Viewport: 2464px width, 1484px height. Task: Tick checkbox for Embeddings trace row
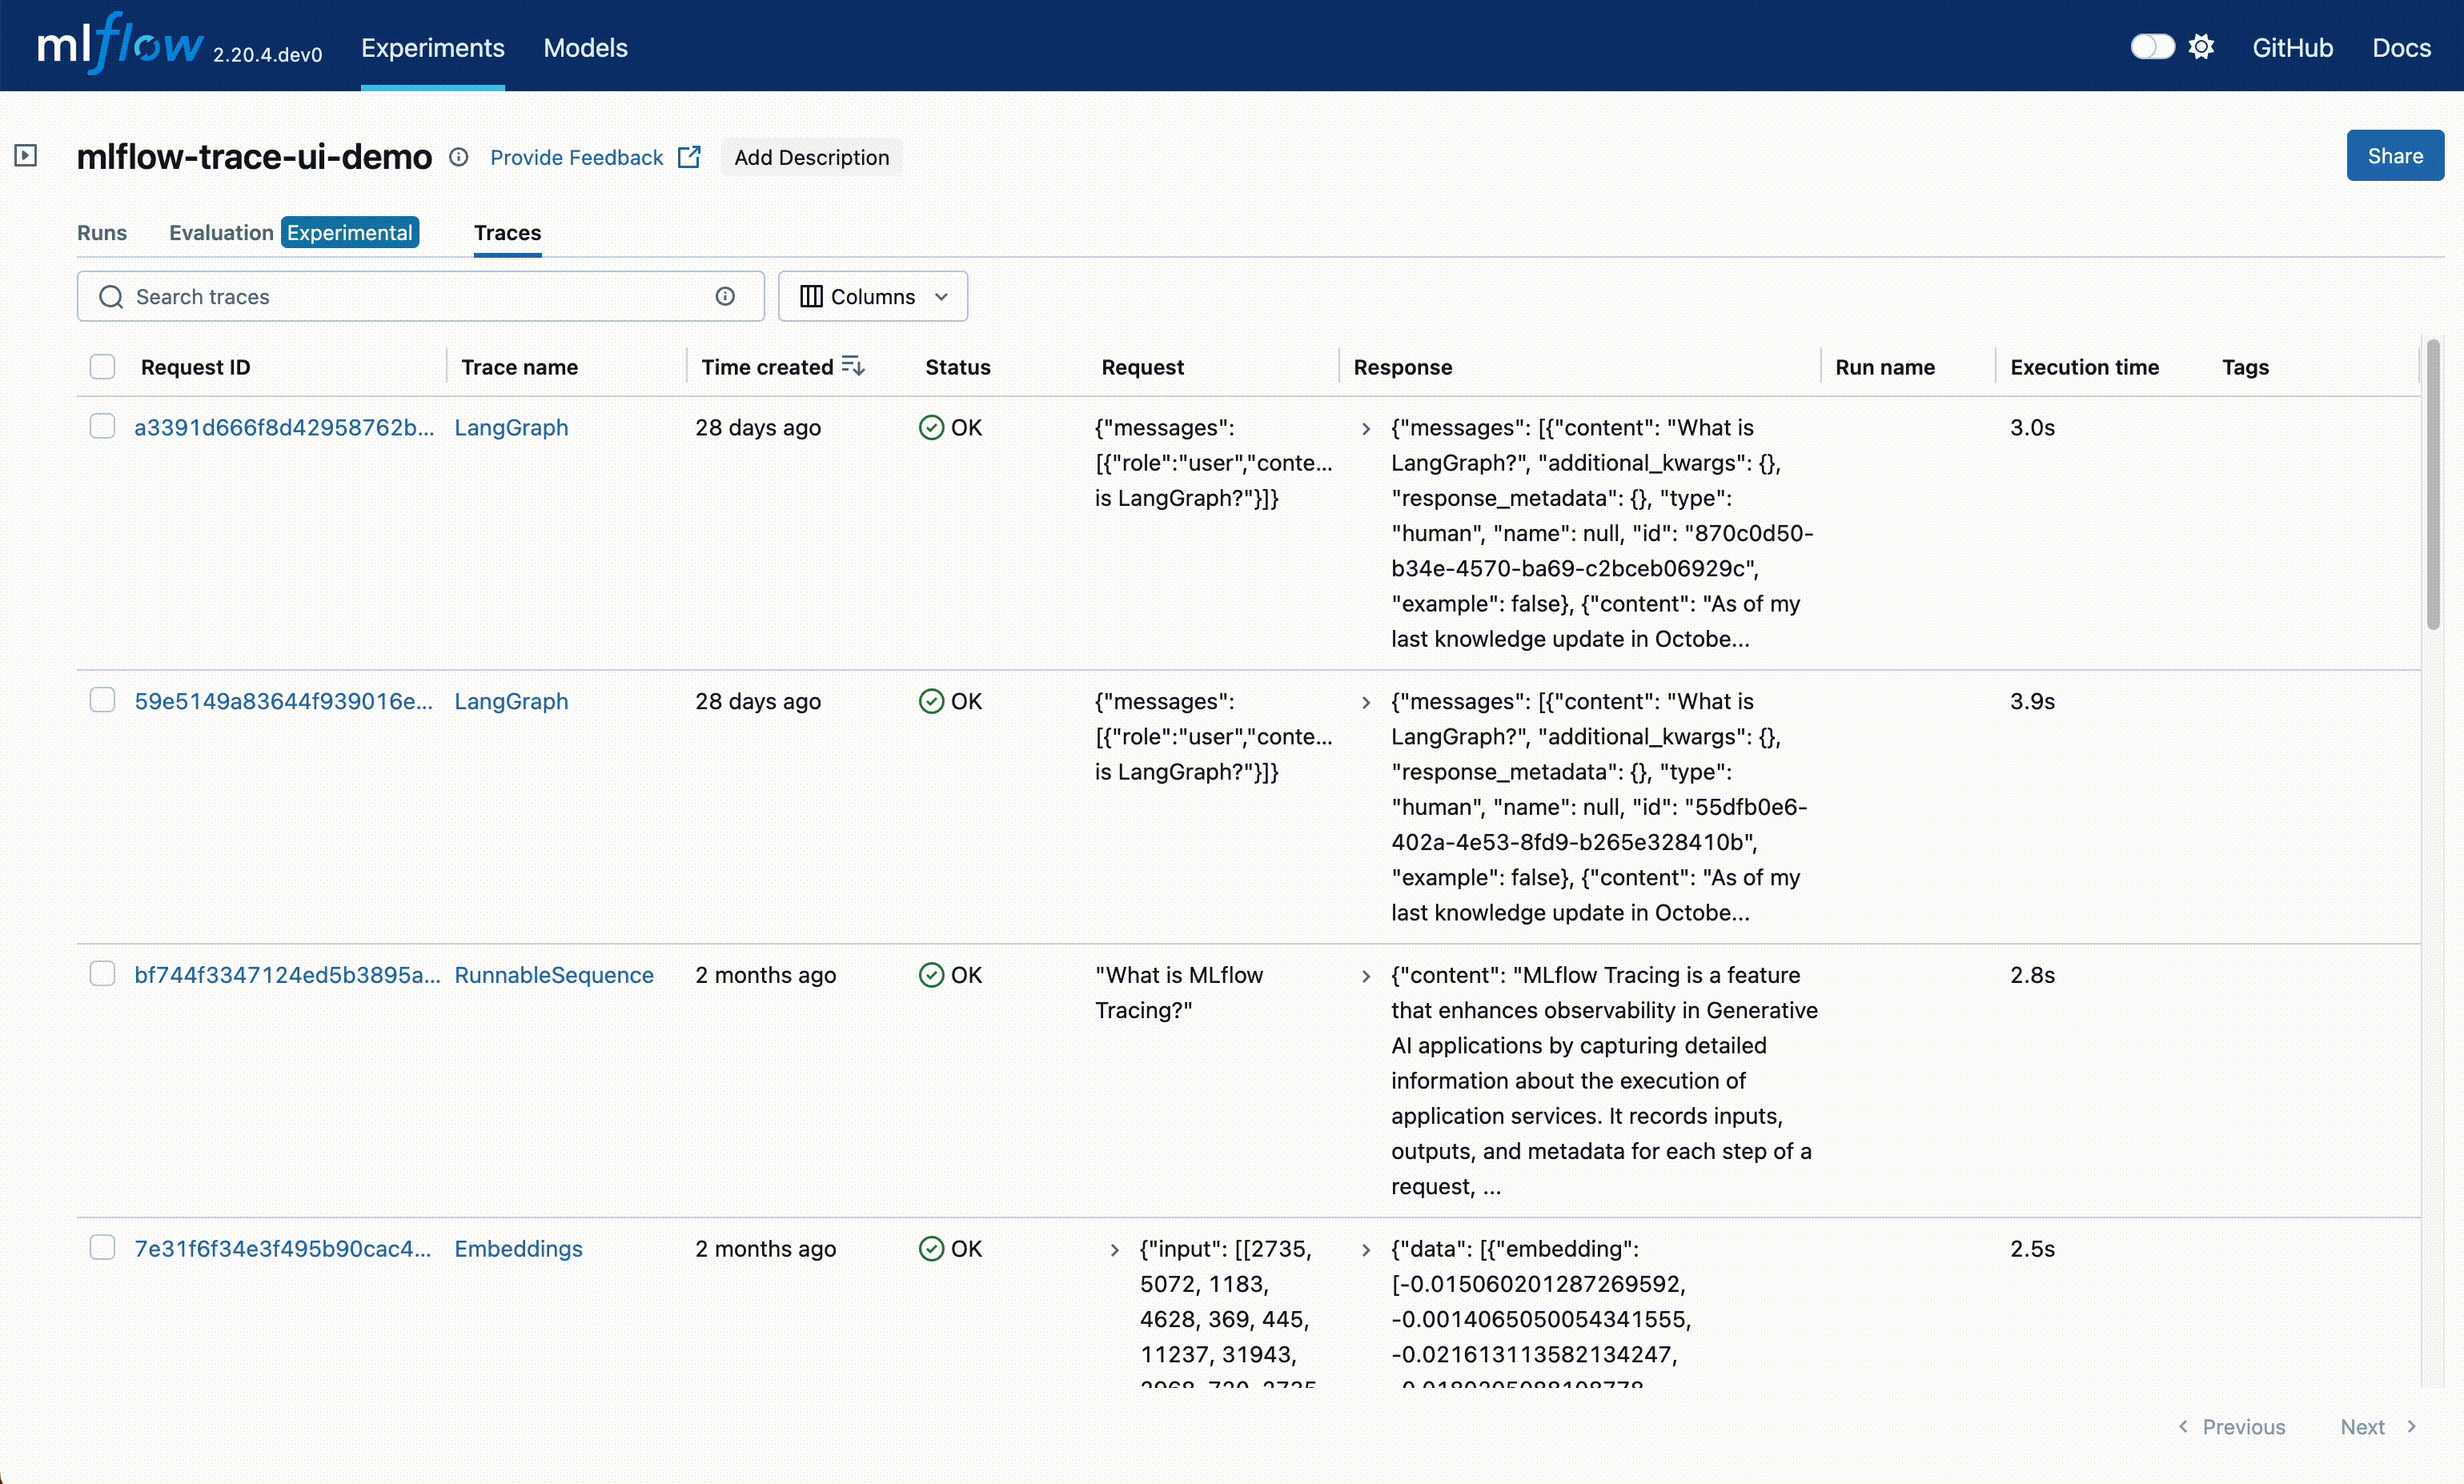[x=102, y=1247]
